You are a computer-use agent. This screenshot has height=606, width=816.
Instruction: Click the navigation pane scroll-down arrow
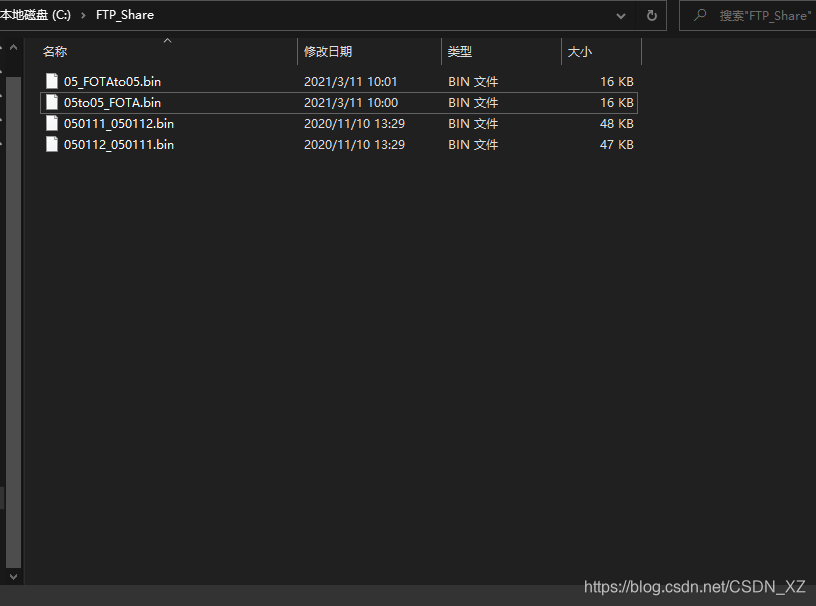(x=14, y=576)
